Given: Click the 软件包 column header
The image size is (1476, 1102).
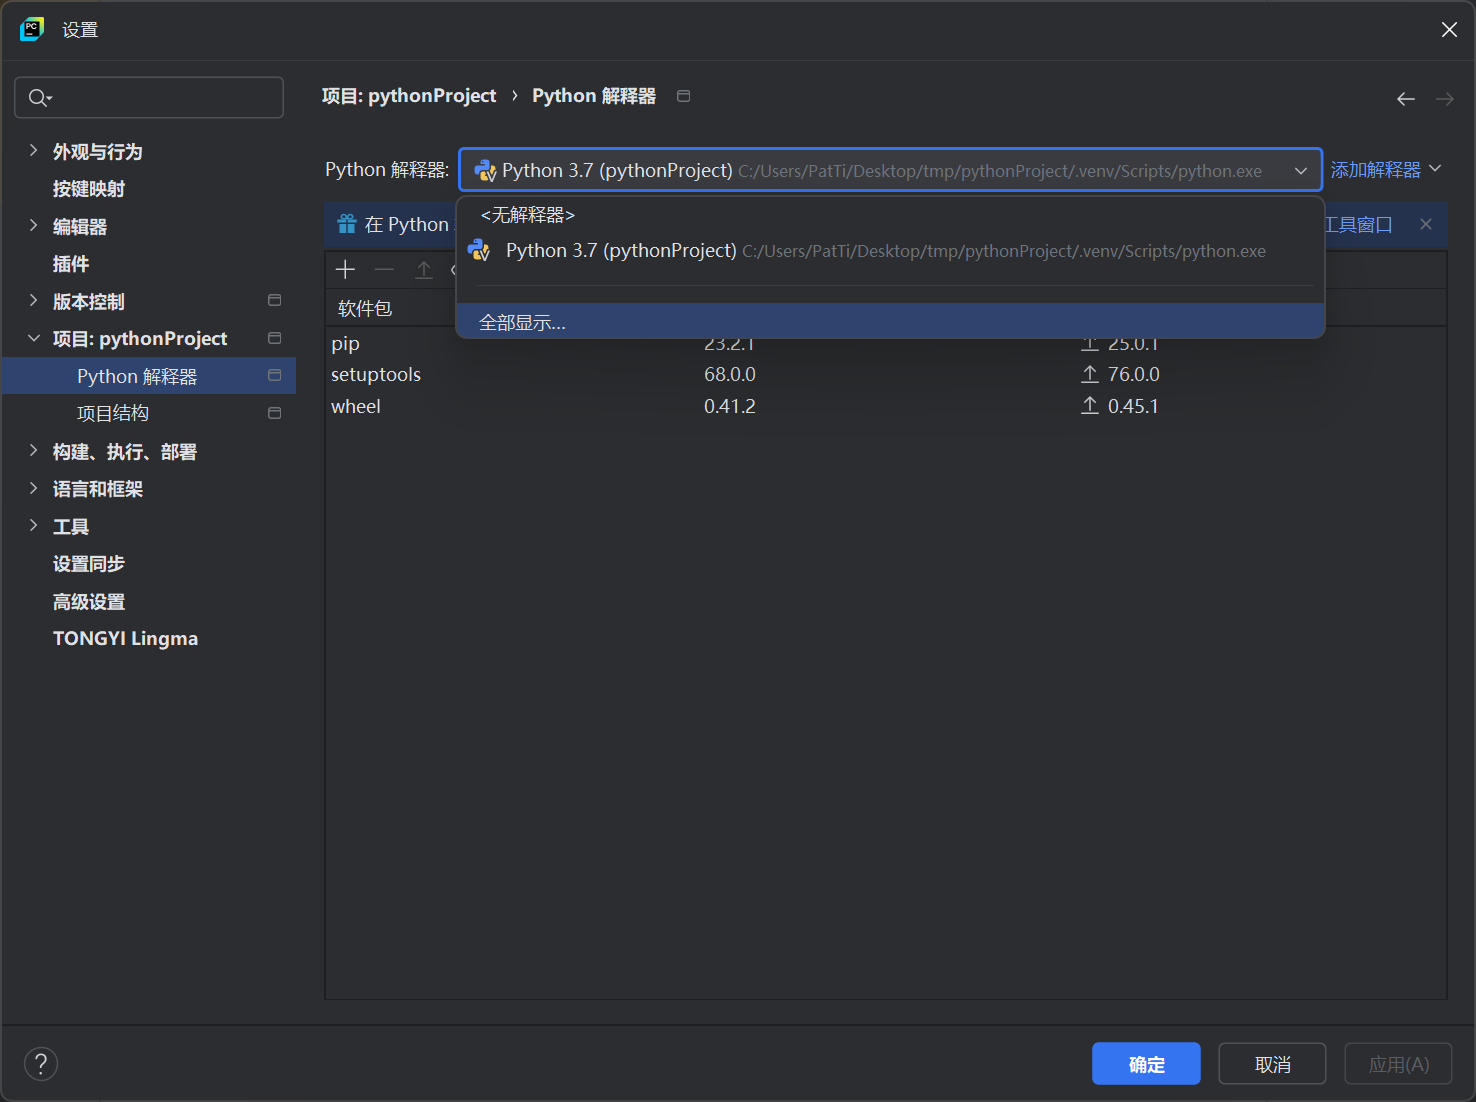Looking at the screenshot, I should point(365,308).
